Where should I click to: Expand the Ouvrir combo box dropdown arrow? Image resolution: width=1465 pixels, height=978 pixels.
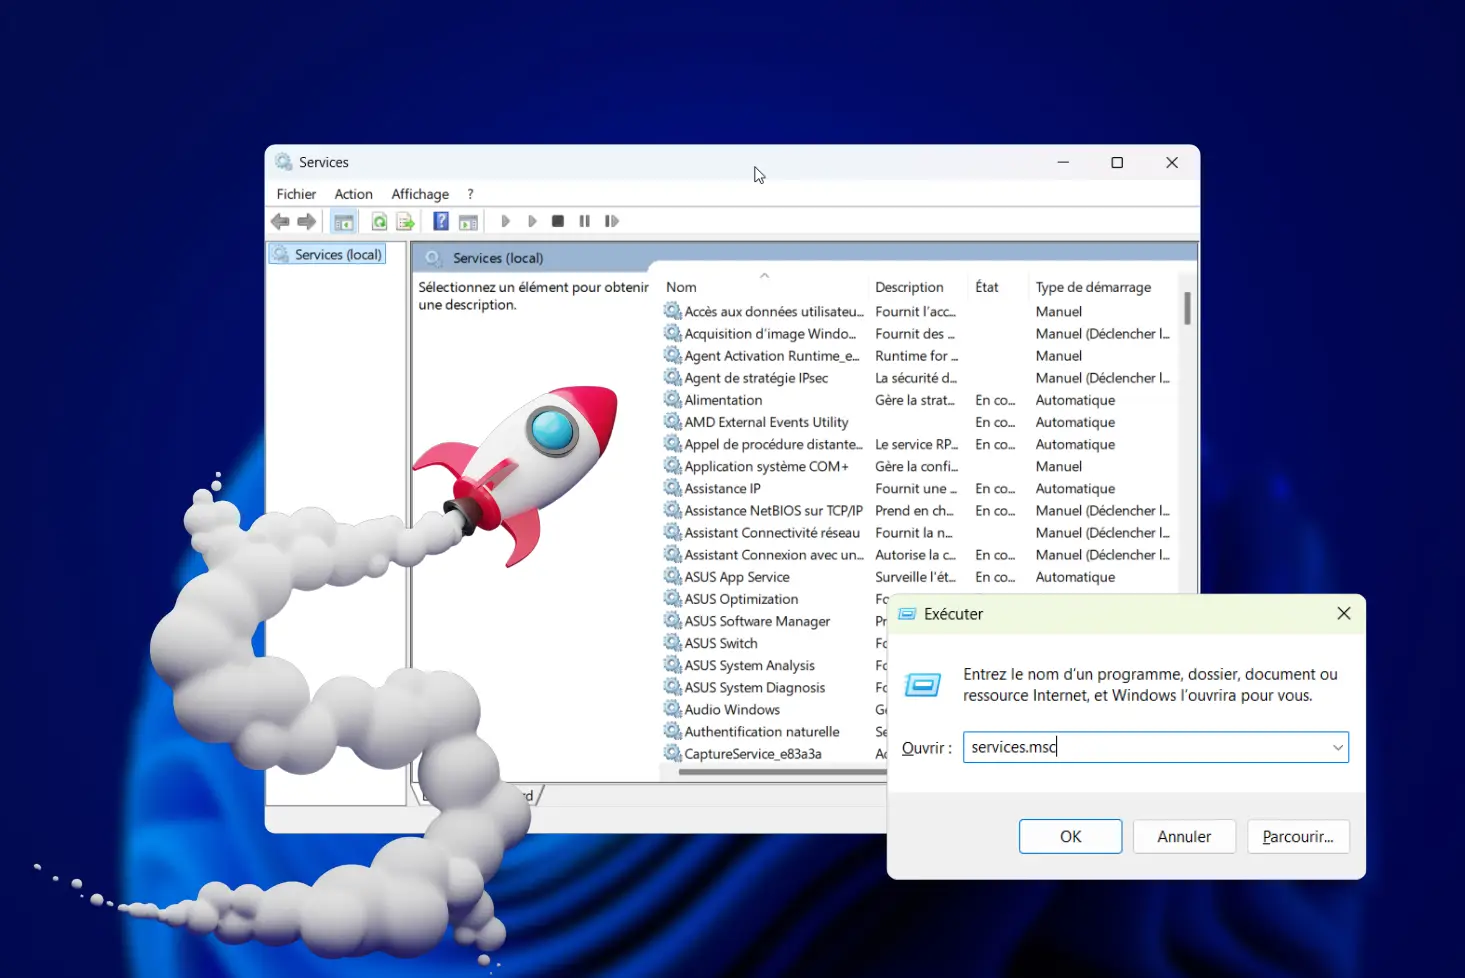click(x=1337, y=747)
